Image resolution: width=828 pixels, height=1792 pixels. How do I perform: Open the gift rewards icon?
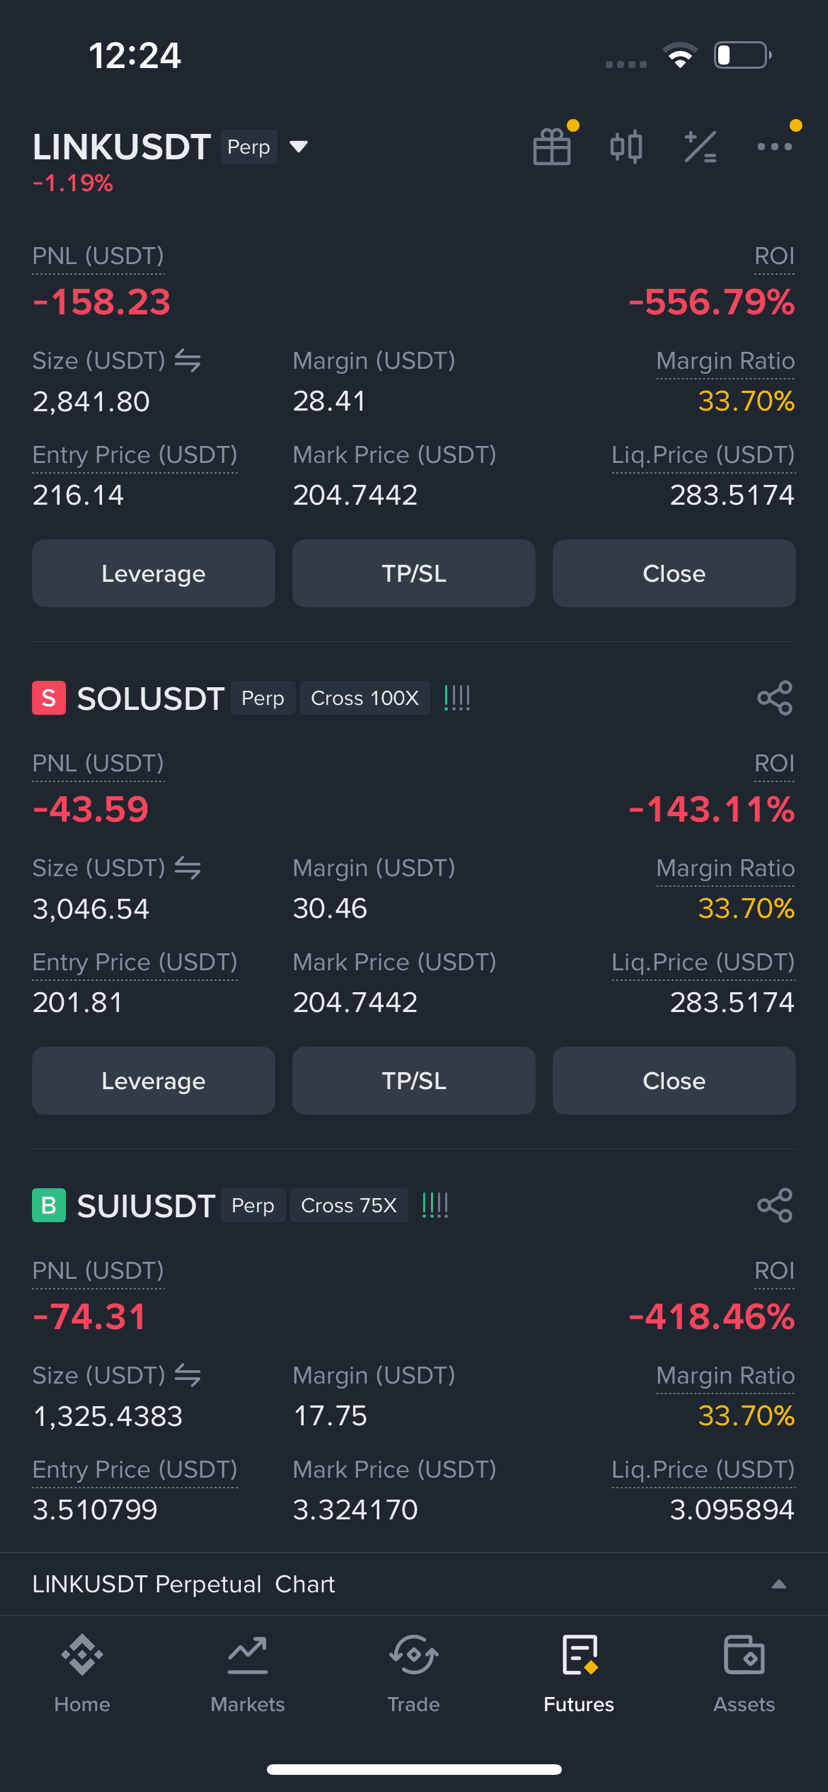click(x=552, y=147)
